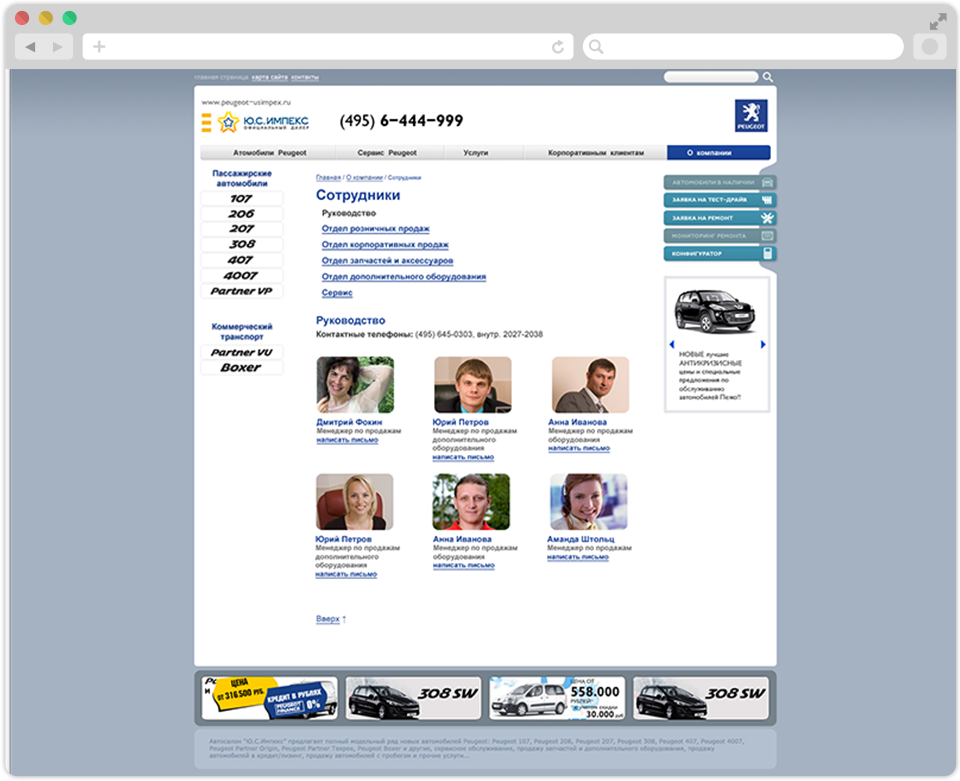
Task: Click the browser search bar magnifier icon
Action: pyautogui.click(x=596, y=47)
